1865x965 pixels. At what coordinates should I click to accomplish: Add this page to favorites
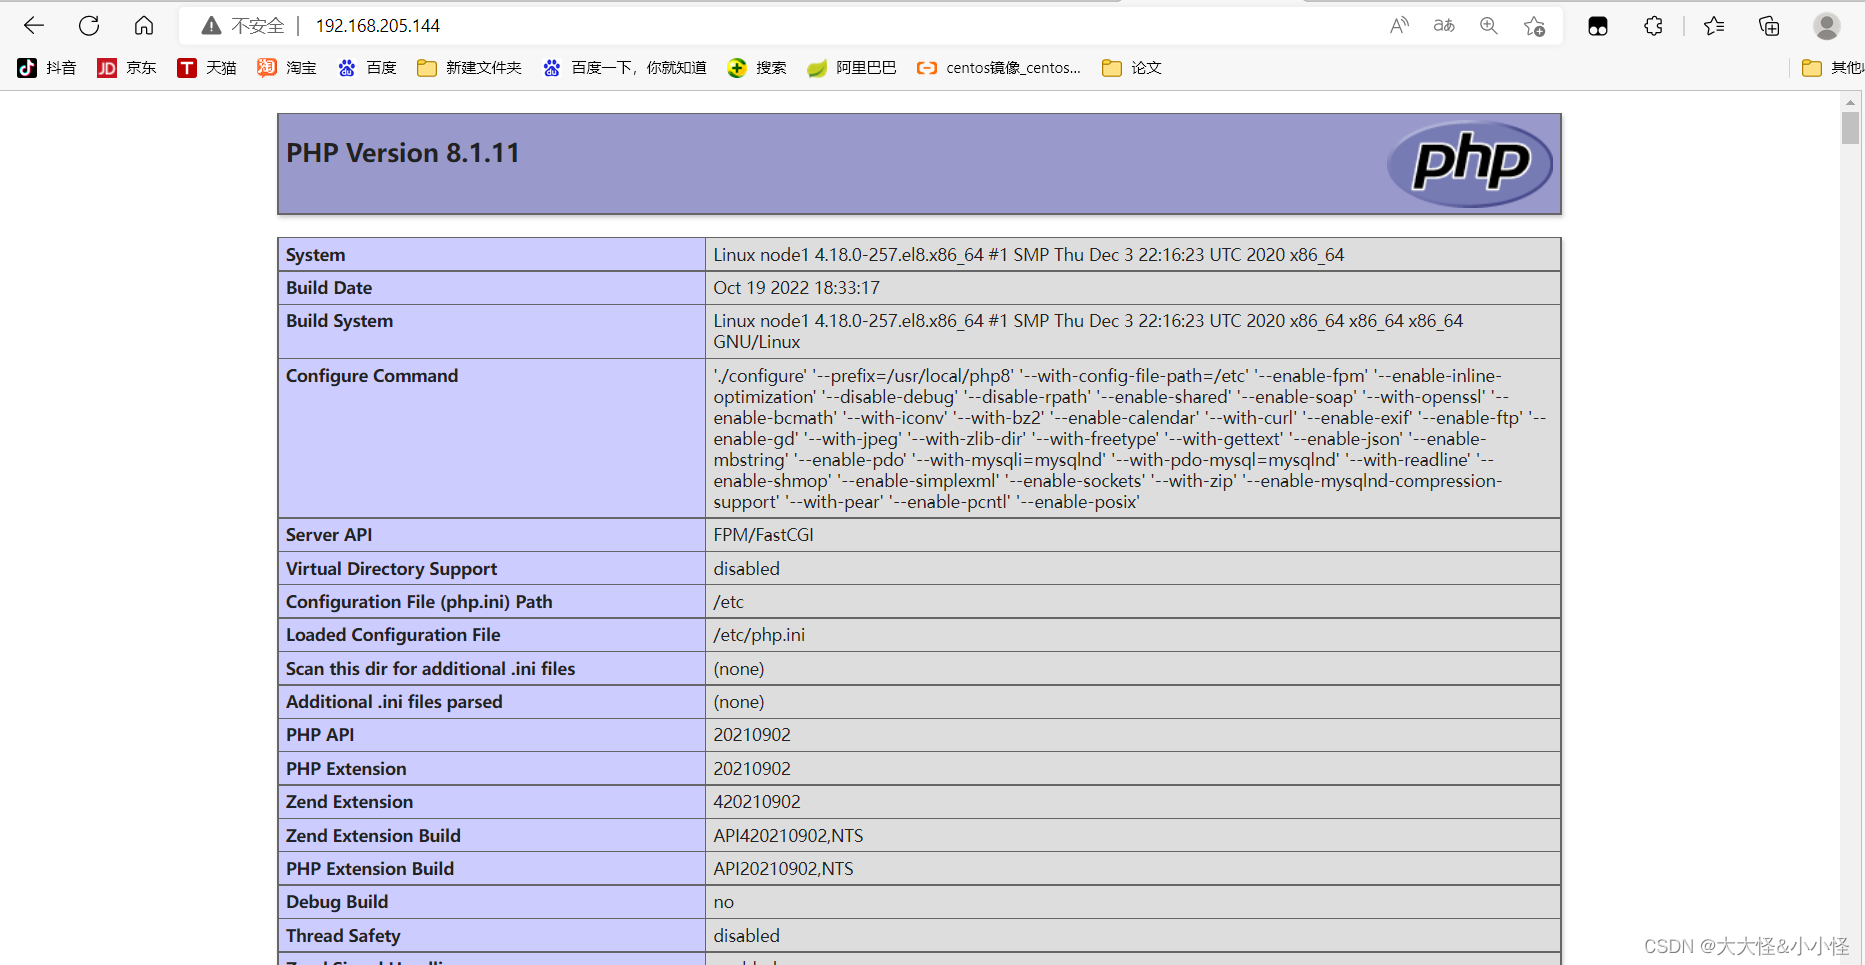point(1535,26)
